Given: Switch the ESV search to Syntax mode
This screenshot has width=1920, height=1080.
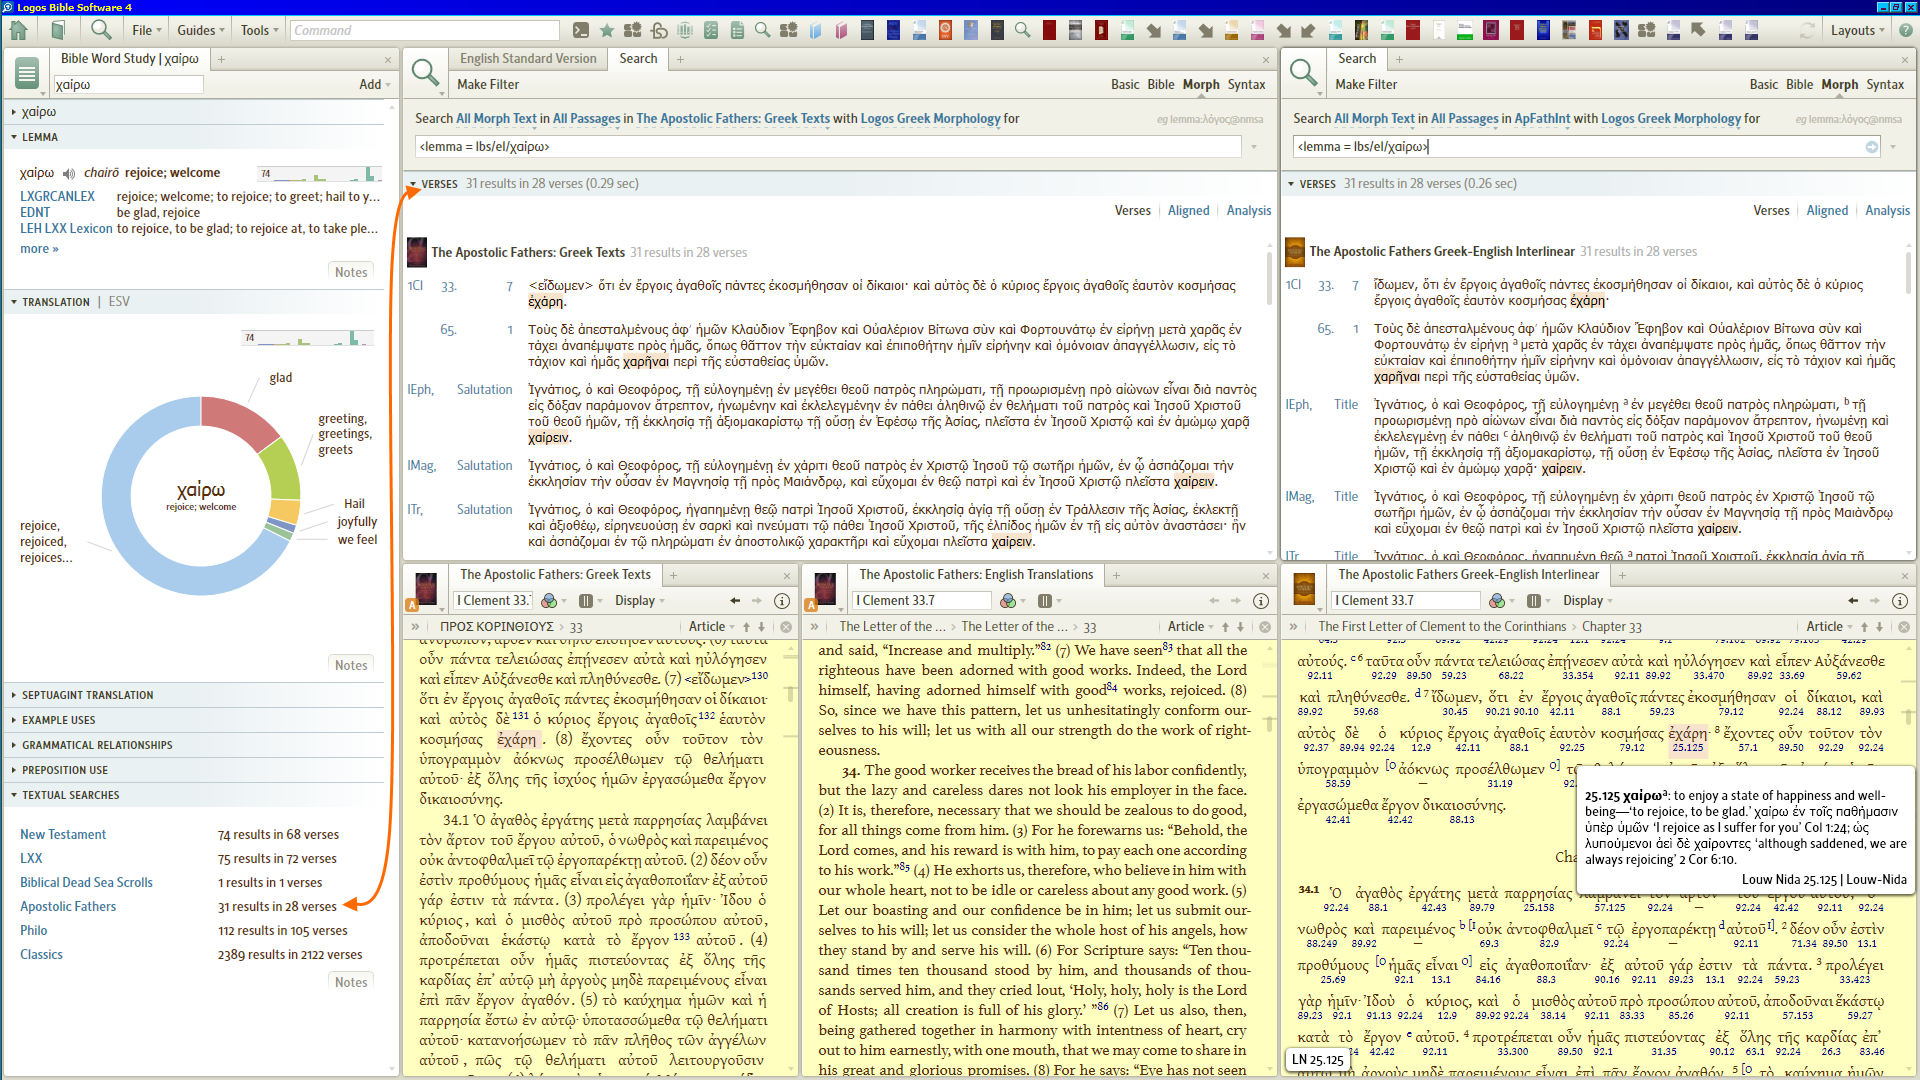Looking at the screenshot, I should [1246, 85].
